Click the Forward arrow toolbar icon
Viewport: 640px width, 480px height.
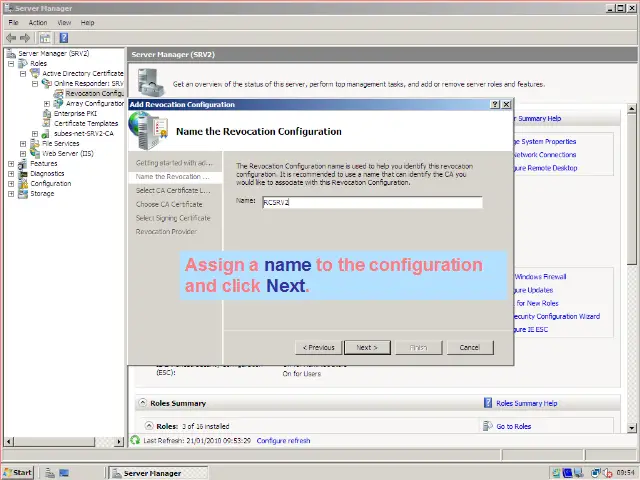(25, 38)
